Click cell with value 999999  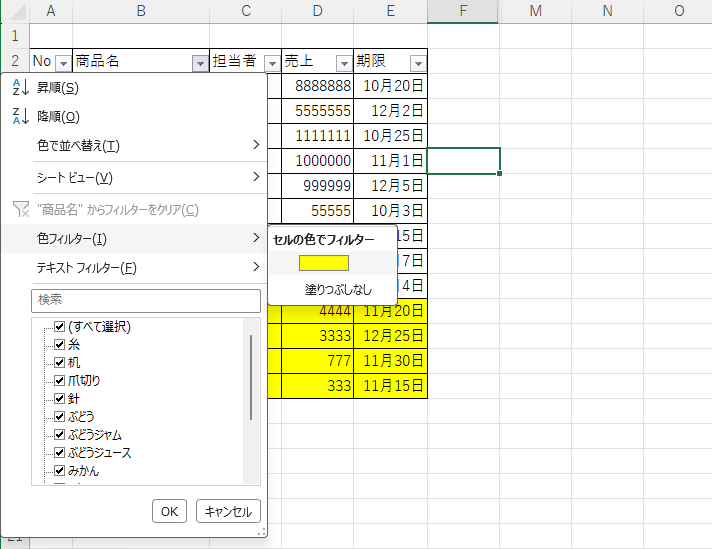pyautogui.click(x=317, y=186)
